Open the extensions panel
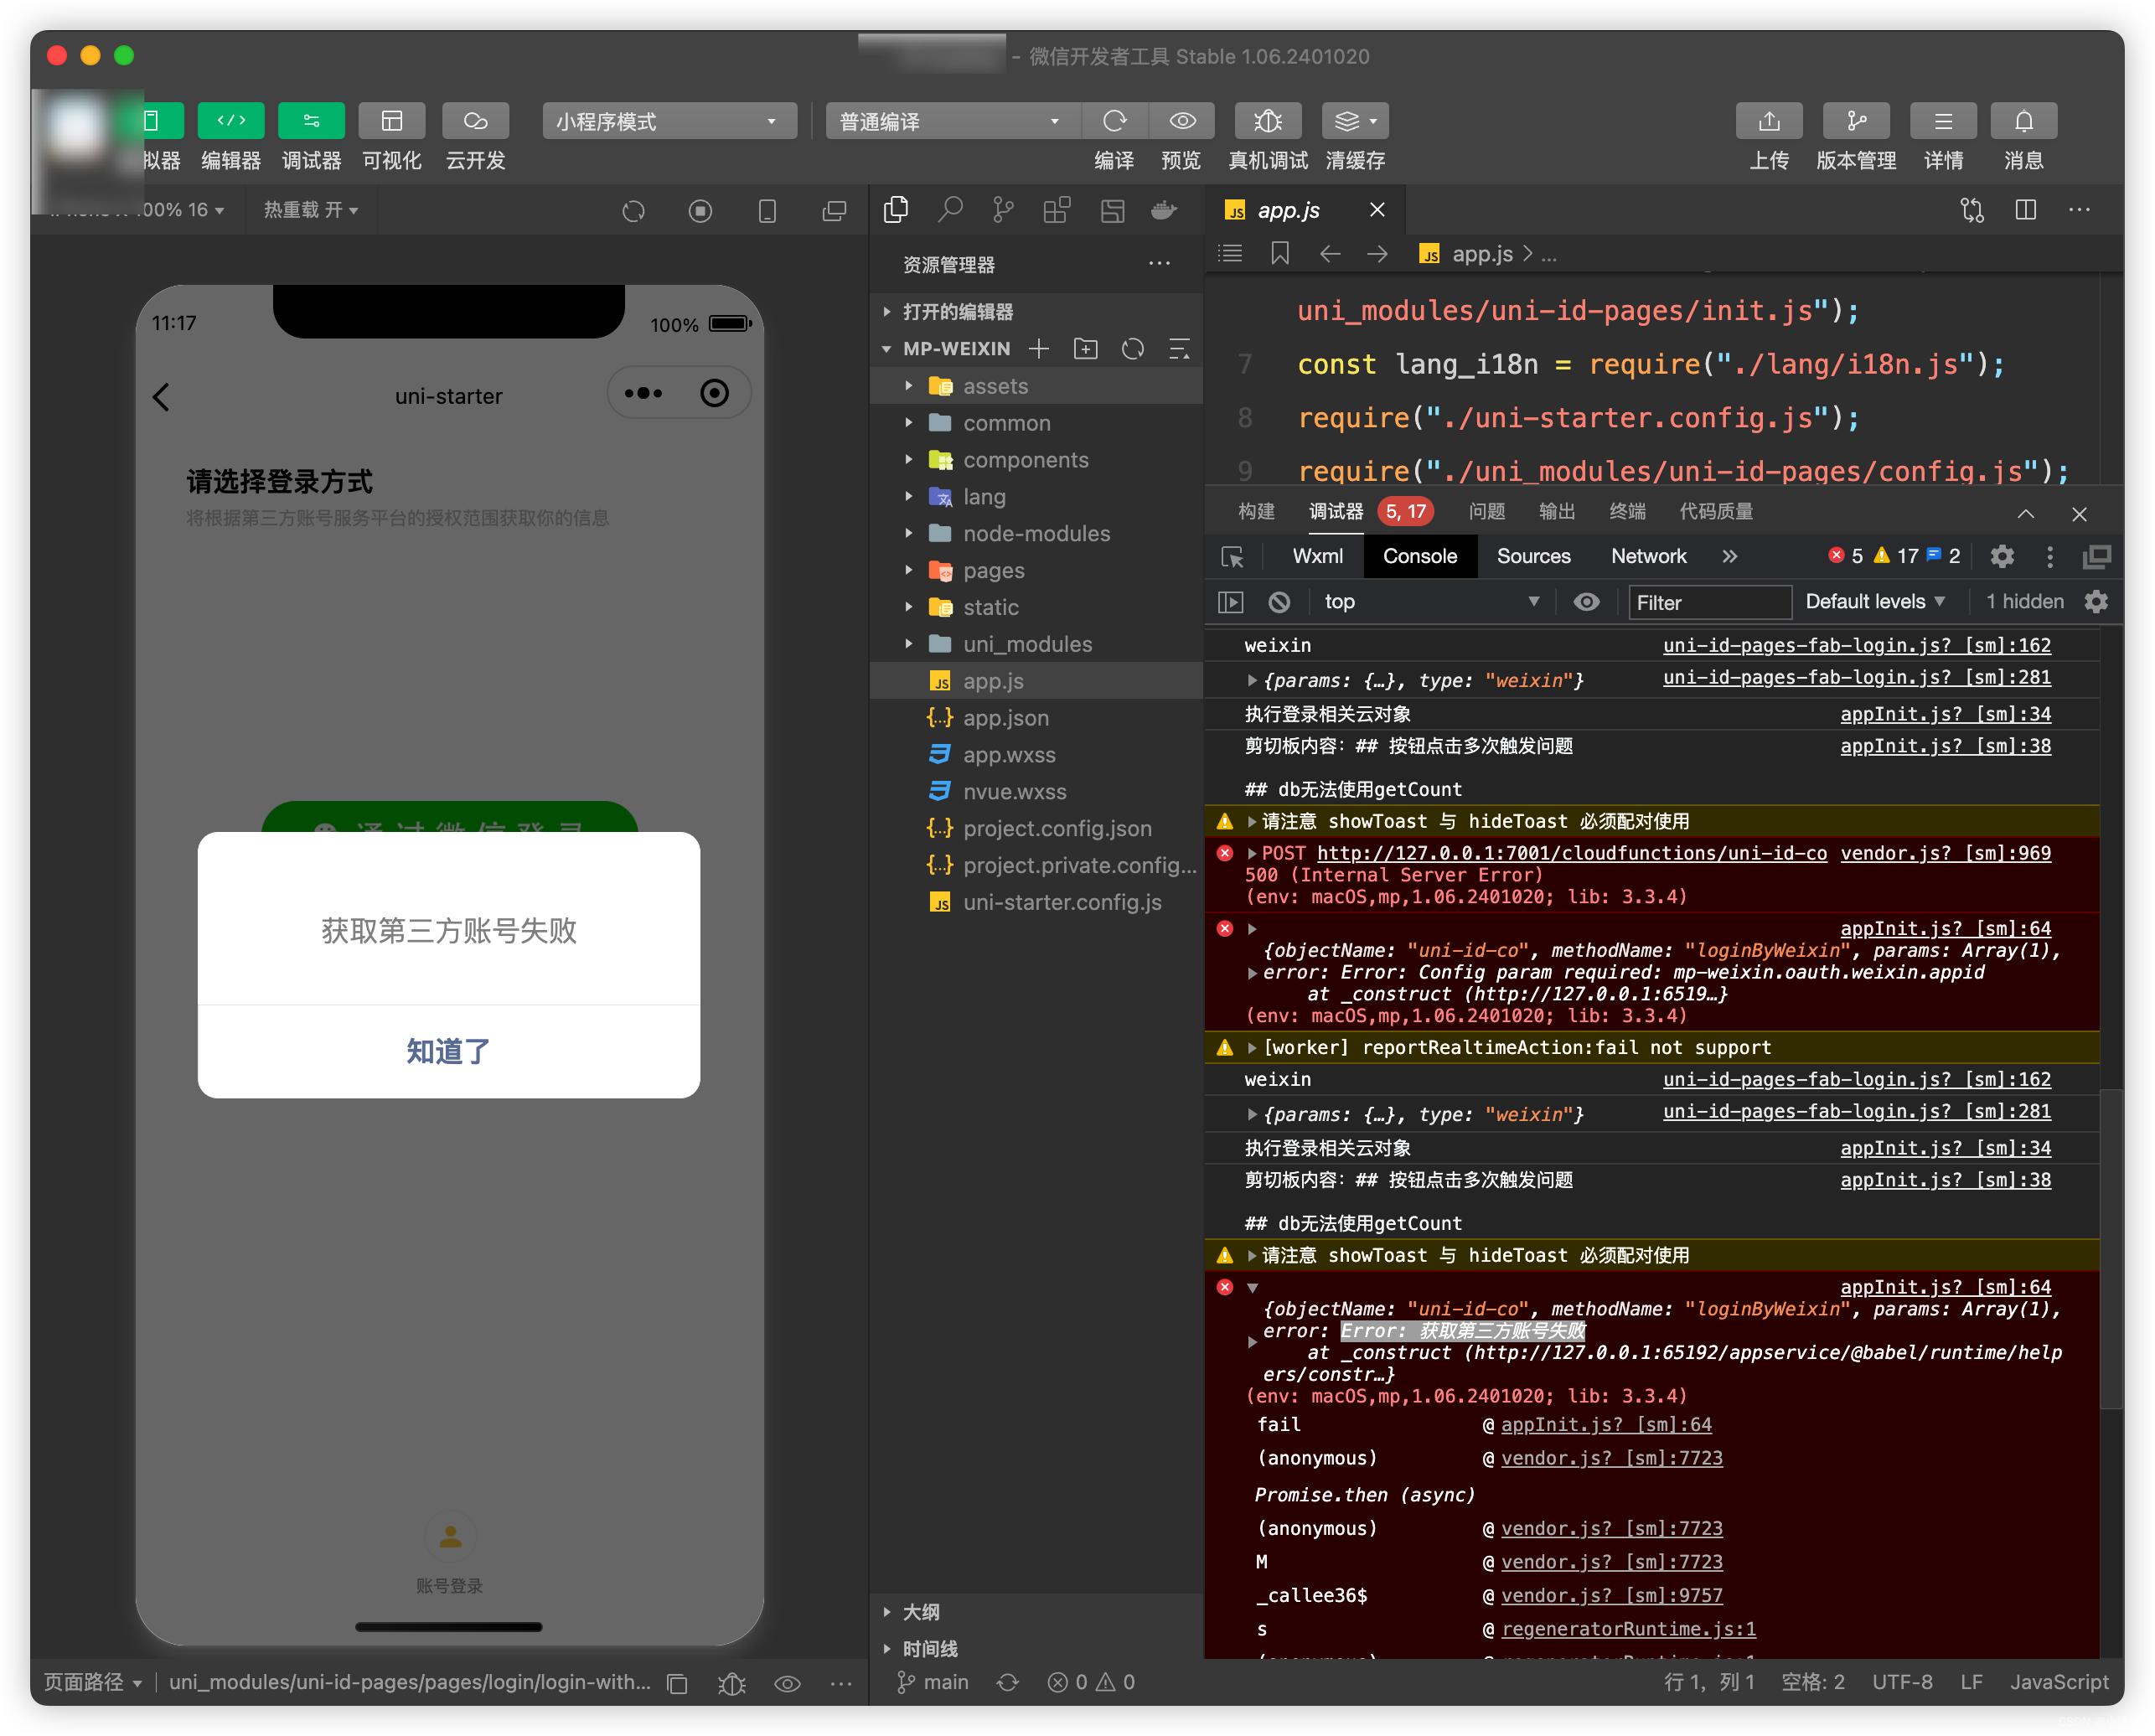This screenshot has width=2155, height=1736. 1057,210
